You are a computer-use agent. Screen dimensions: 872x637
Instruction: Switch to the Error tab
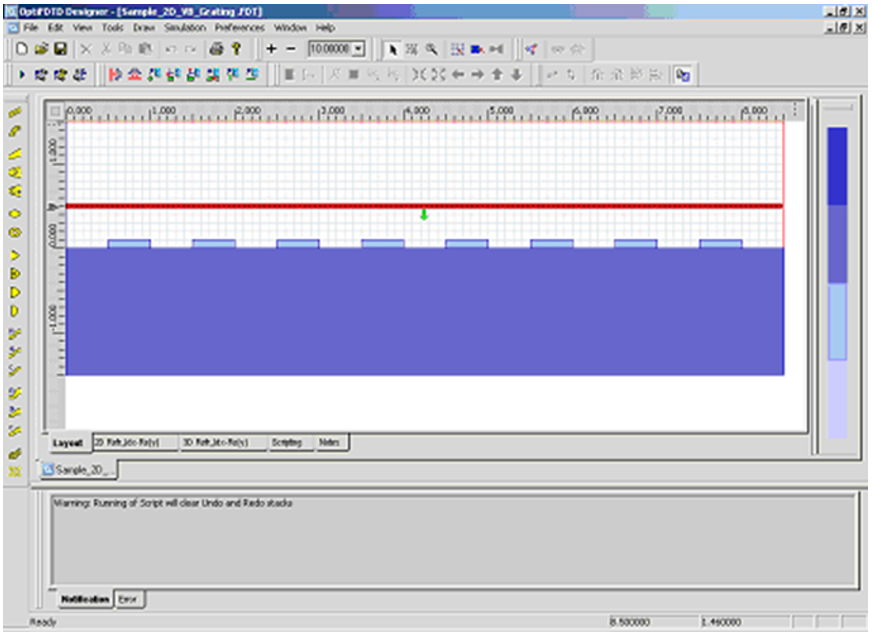(127, 599)
